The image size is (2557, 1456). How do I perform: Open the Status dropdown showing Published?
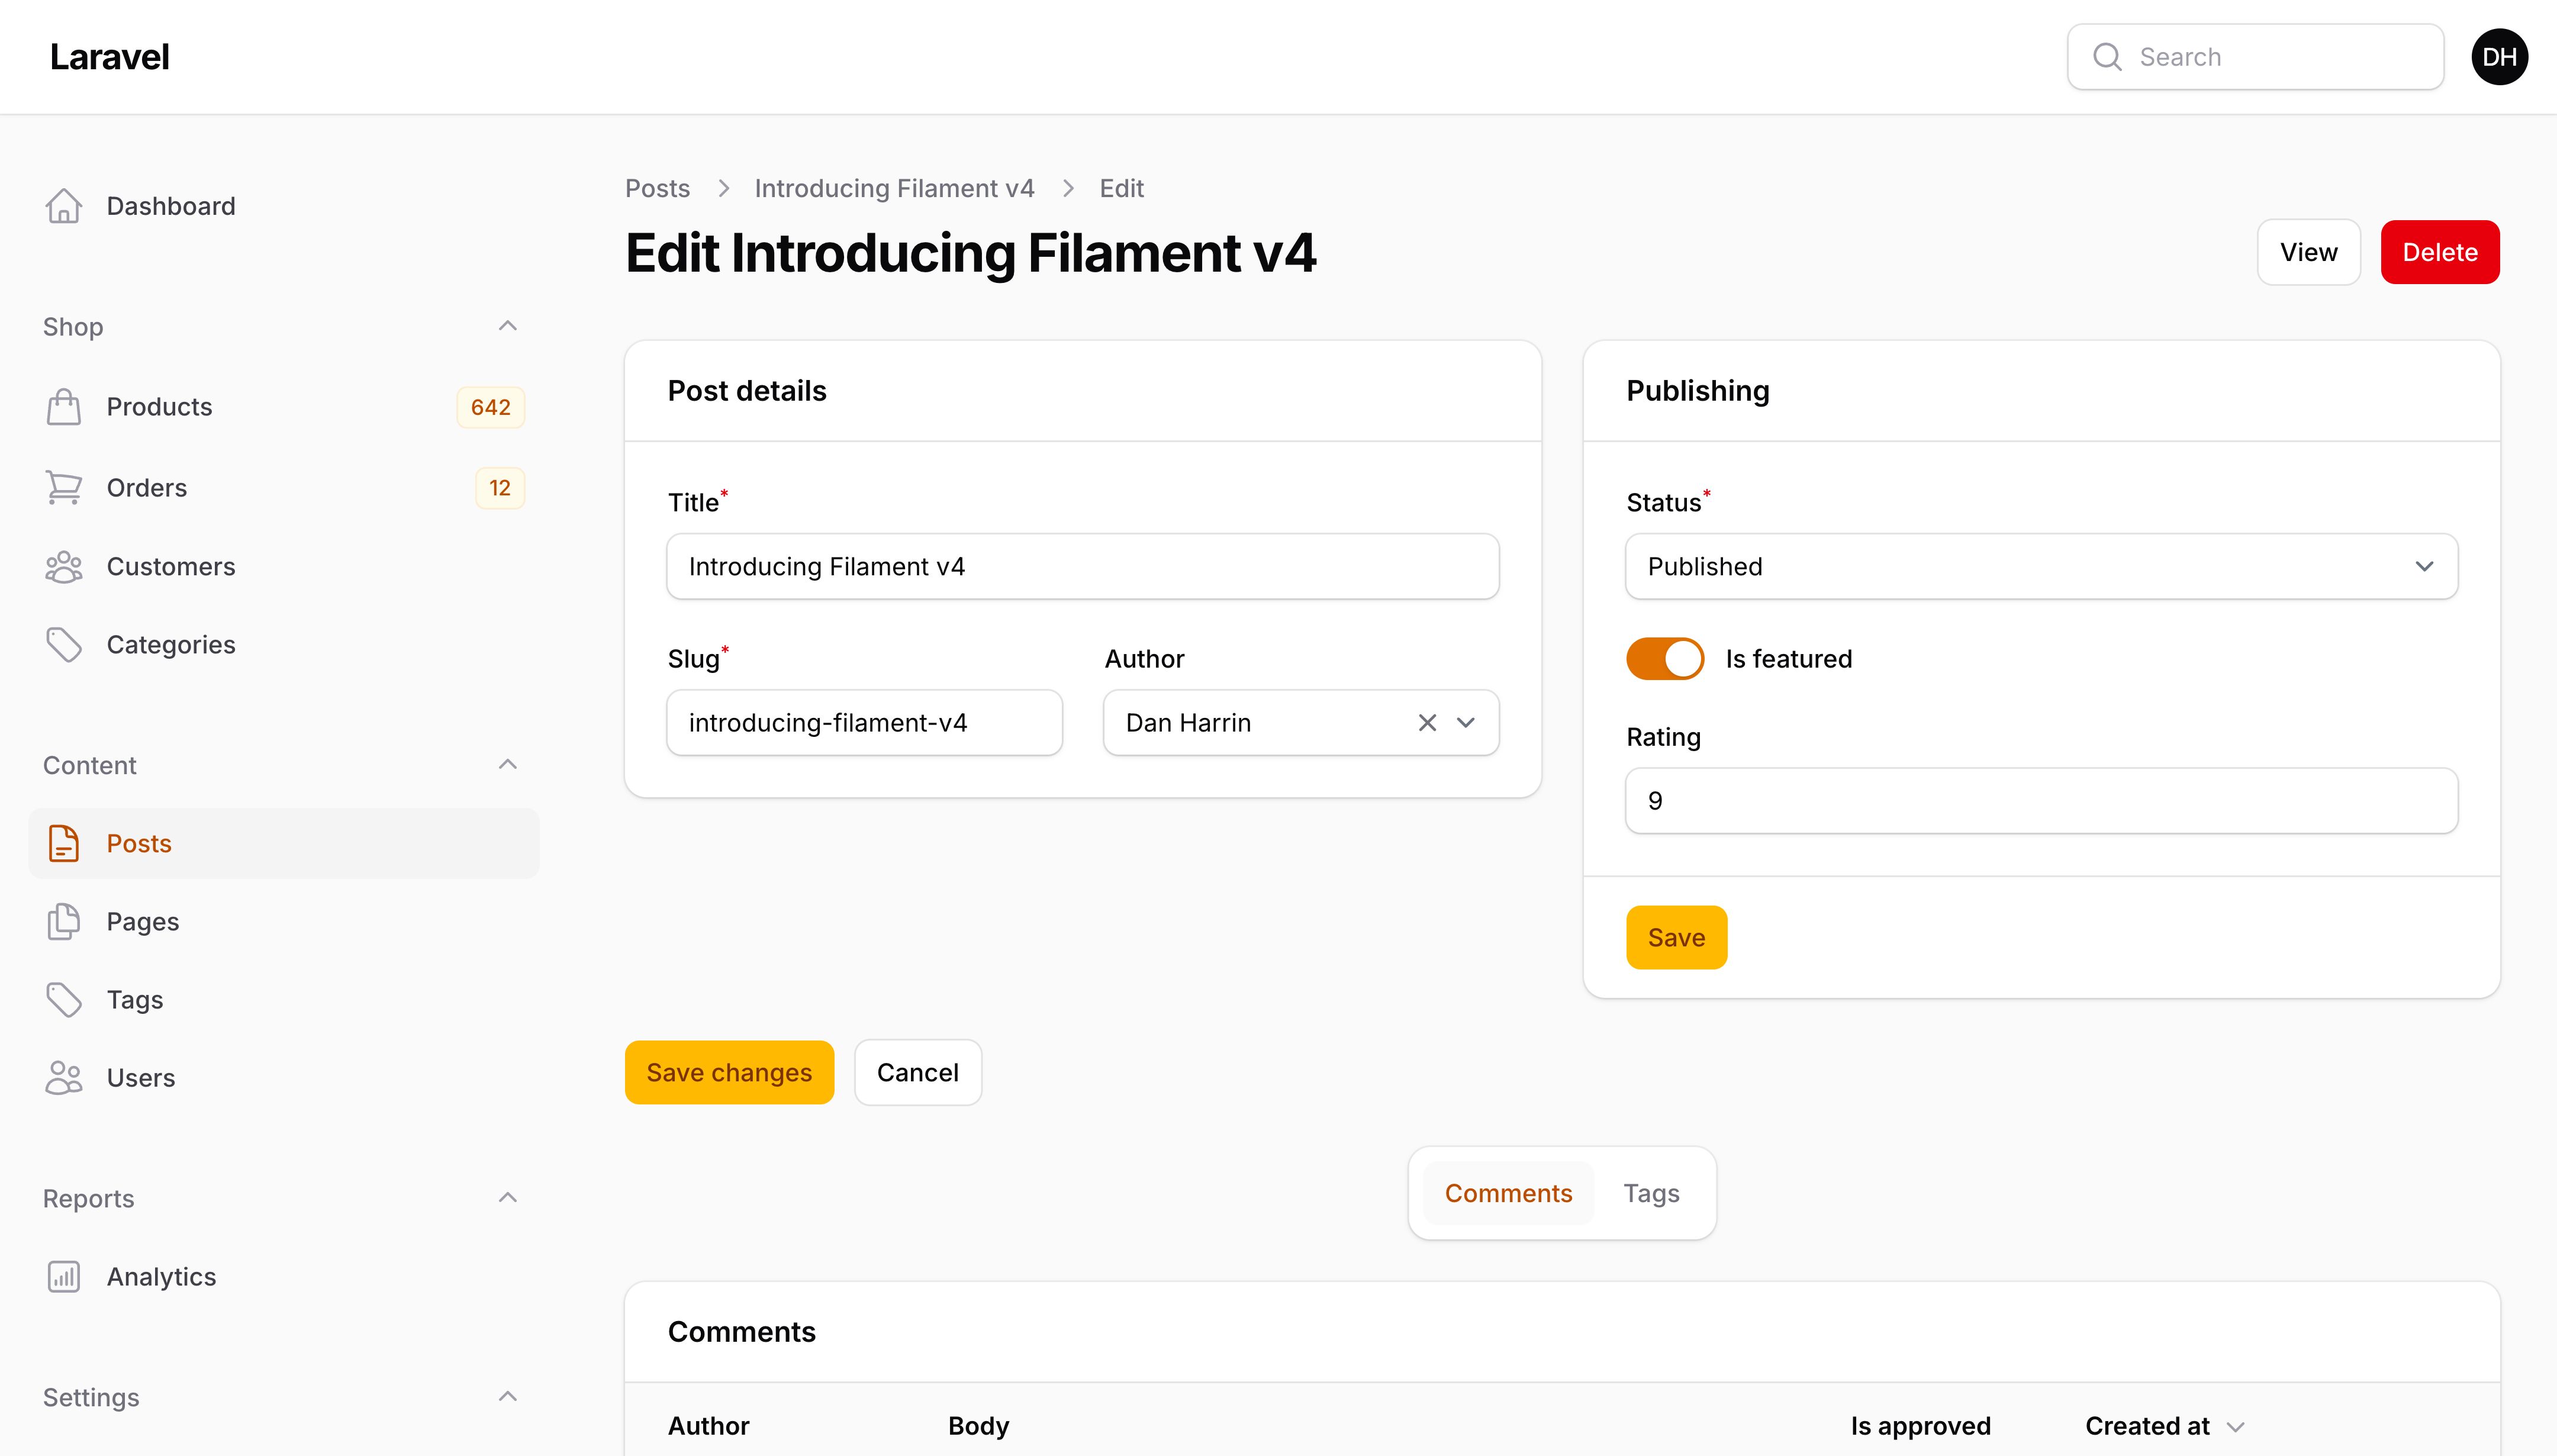(x=2041, y=567)
